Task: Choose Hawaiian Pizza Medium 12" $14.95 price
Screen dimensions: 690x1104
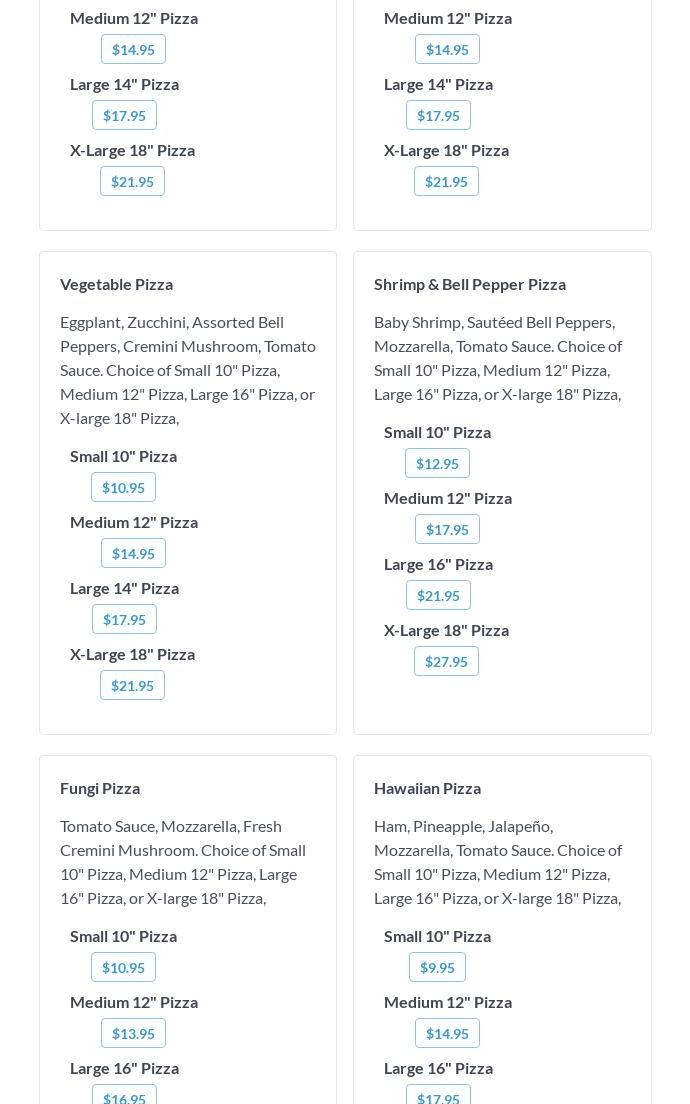Action: [x=447, y=1033]
